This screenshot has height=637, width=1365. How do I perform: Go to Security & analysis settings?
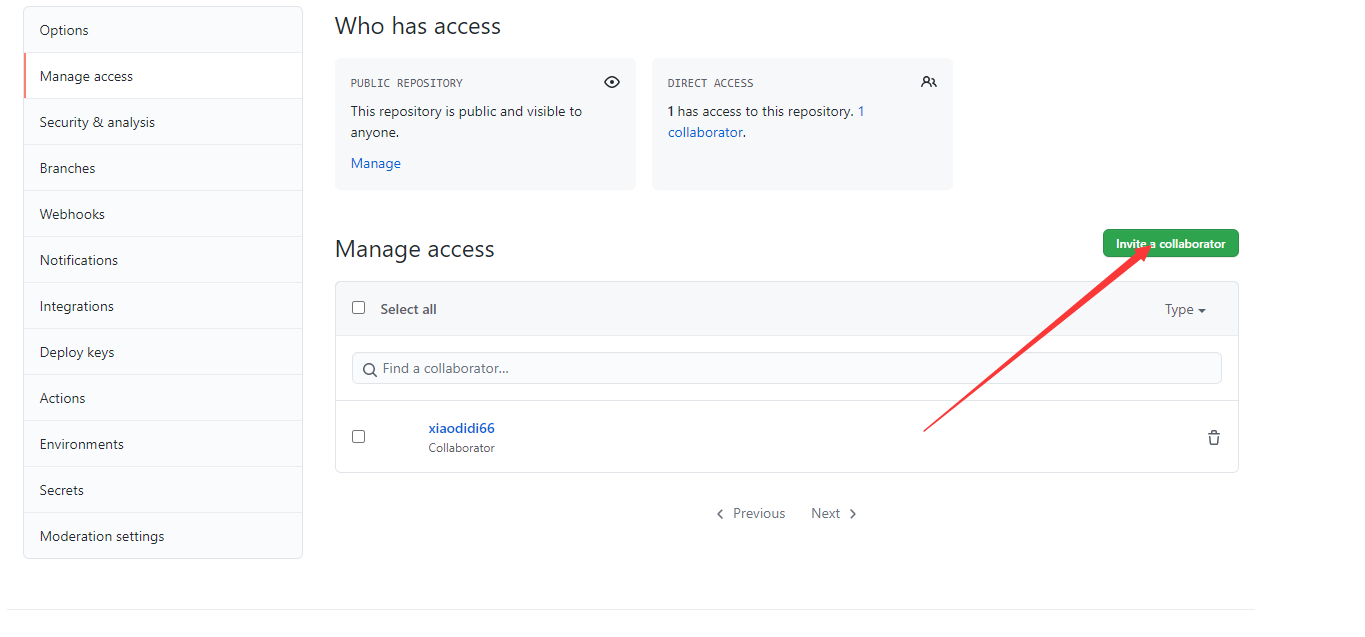[x=97, y=122]
